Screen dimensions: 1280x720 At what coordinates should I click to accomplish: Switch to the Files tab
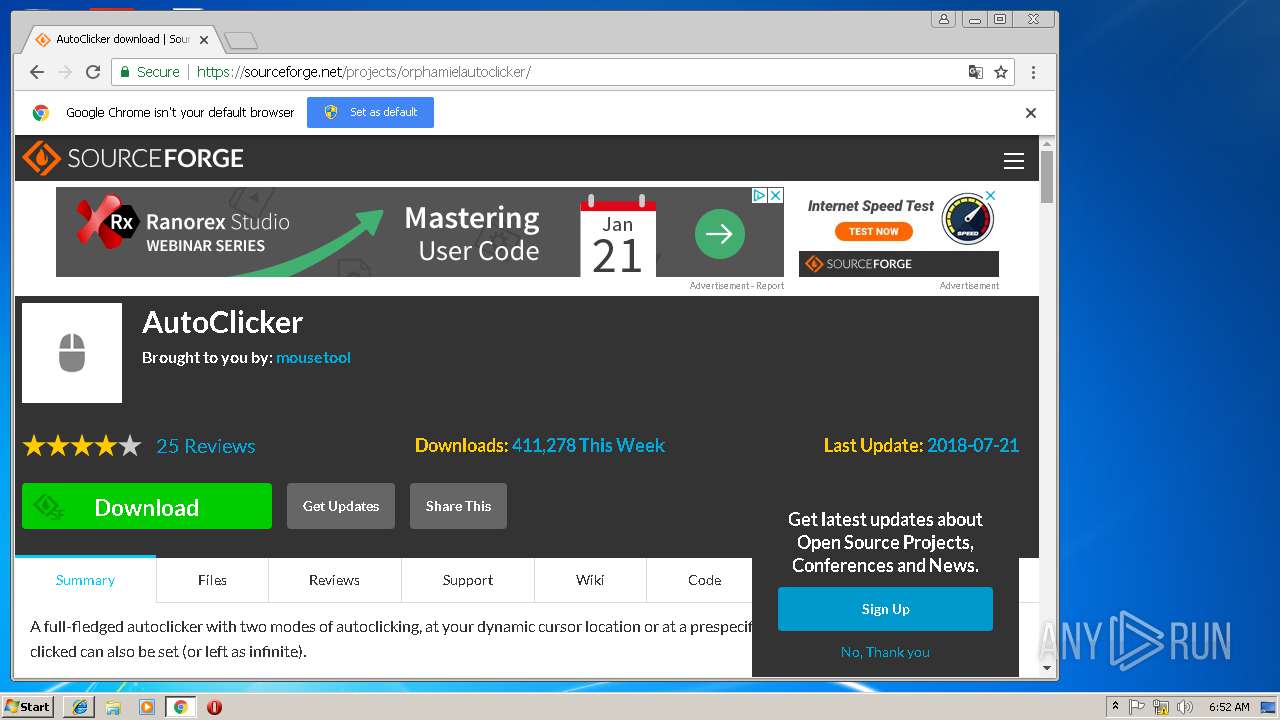point(212,580)
